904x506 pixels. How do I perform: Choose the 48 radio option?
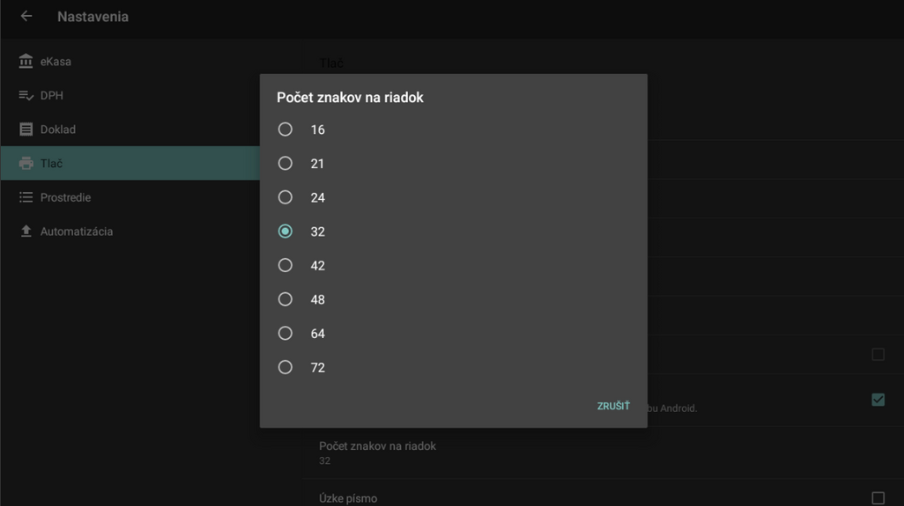[286, 300]
